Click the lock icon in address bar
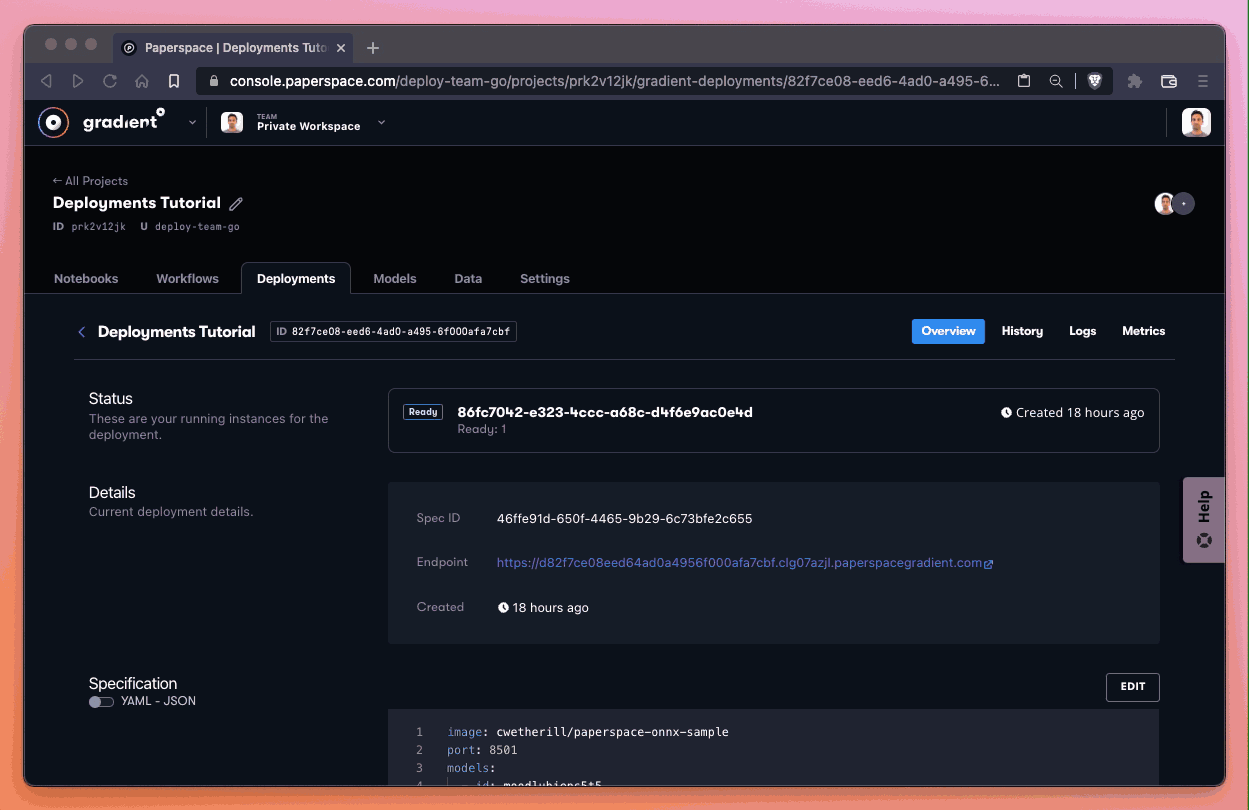Image resolution: width=1249 pixels, height=810 pixels. coord(213,81)
